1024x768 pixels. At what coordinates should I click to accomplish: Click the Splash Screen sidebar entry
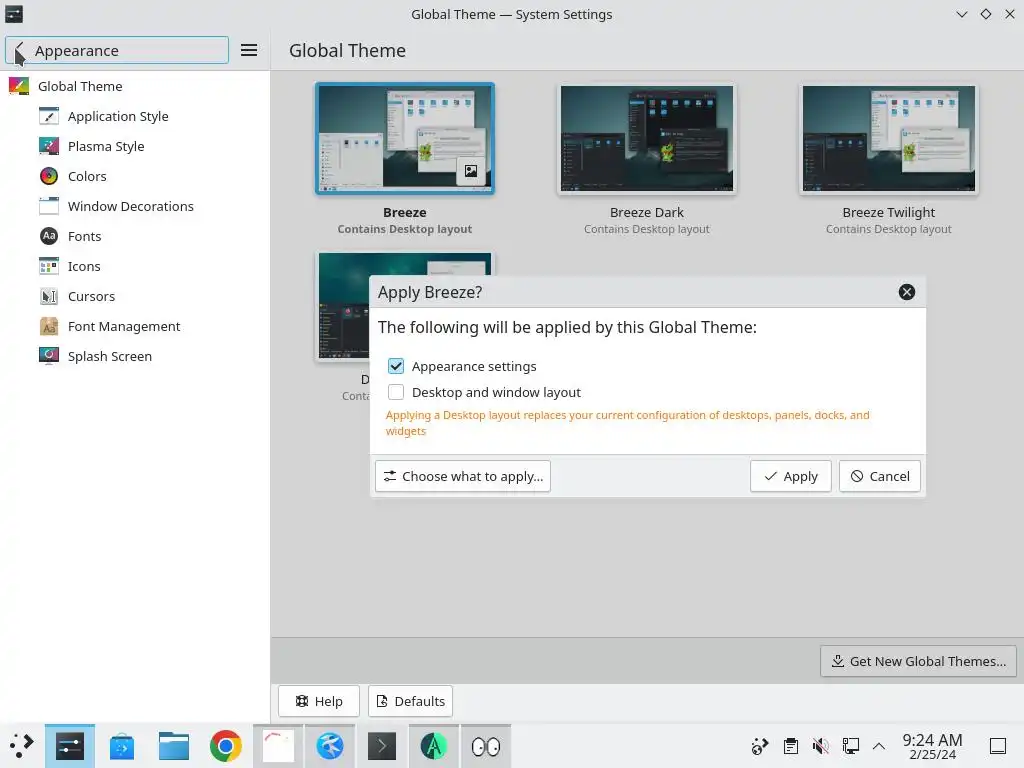(135, 357)
